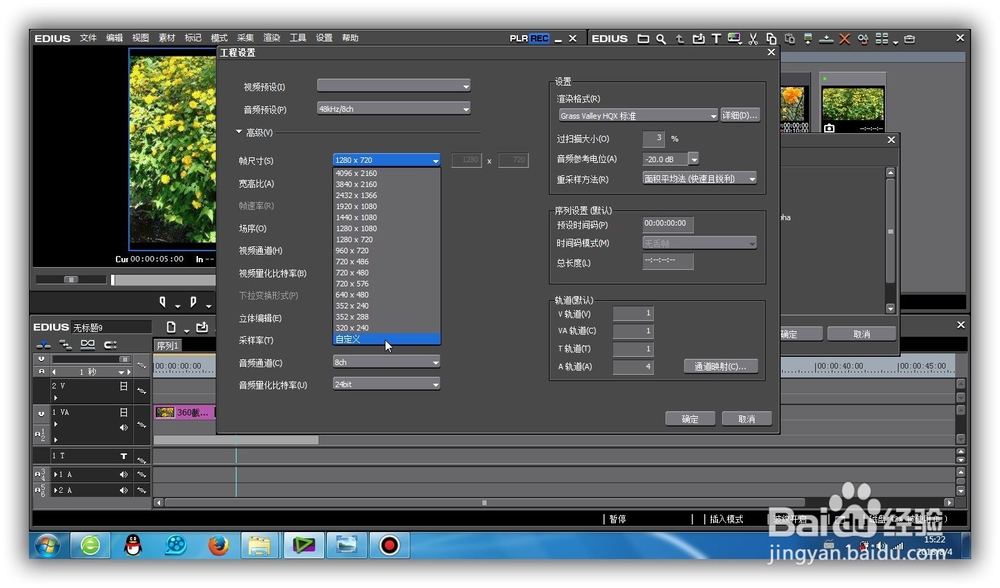Select 自定义 in frame size list
Image resolution: width=1000 pixels, height=588 pixels.
(x=386, y=339)
